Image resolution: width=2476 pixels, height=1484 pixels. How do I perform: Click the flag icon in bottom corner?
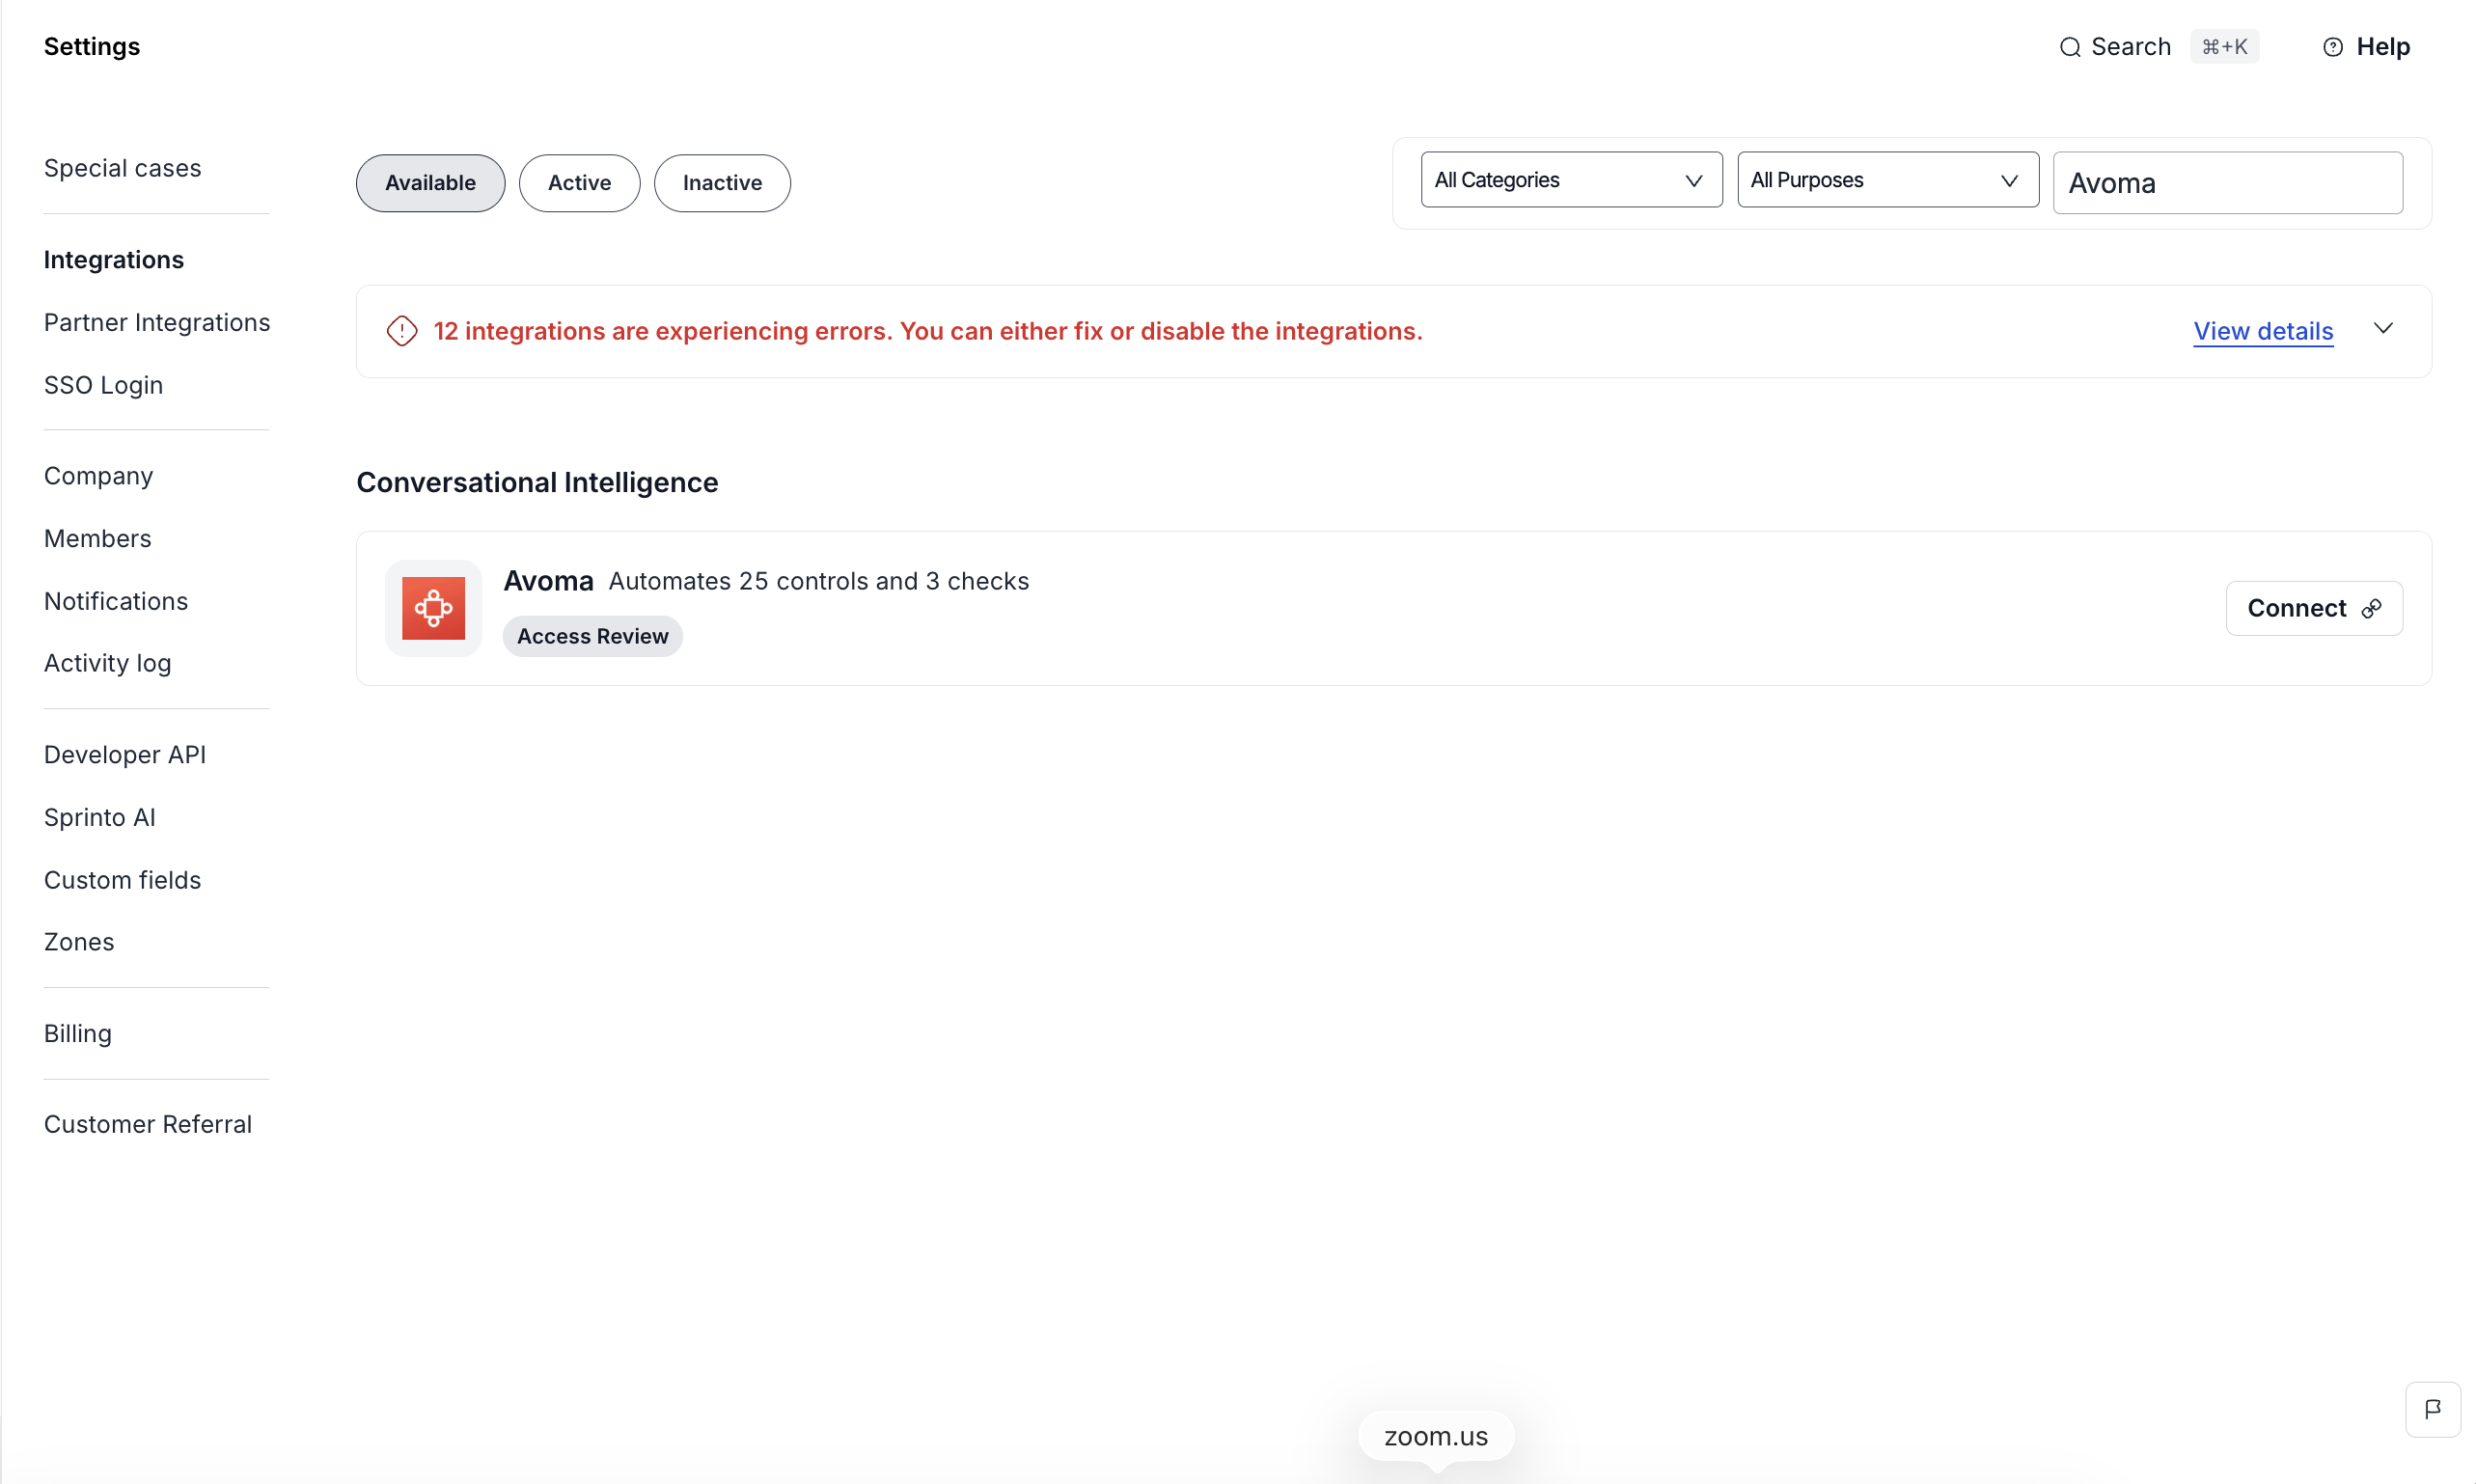[2432, 1409]
